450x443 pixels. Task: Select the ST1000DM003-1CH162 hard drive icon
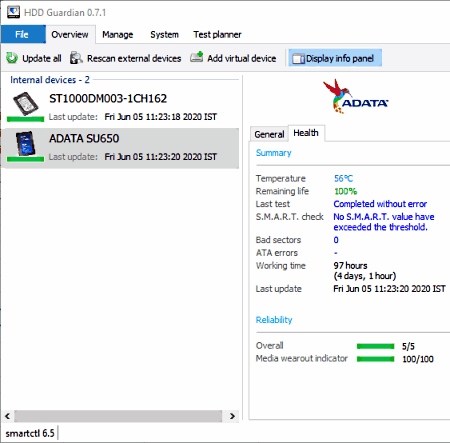25,103
